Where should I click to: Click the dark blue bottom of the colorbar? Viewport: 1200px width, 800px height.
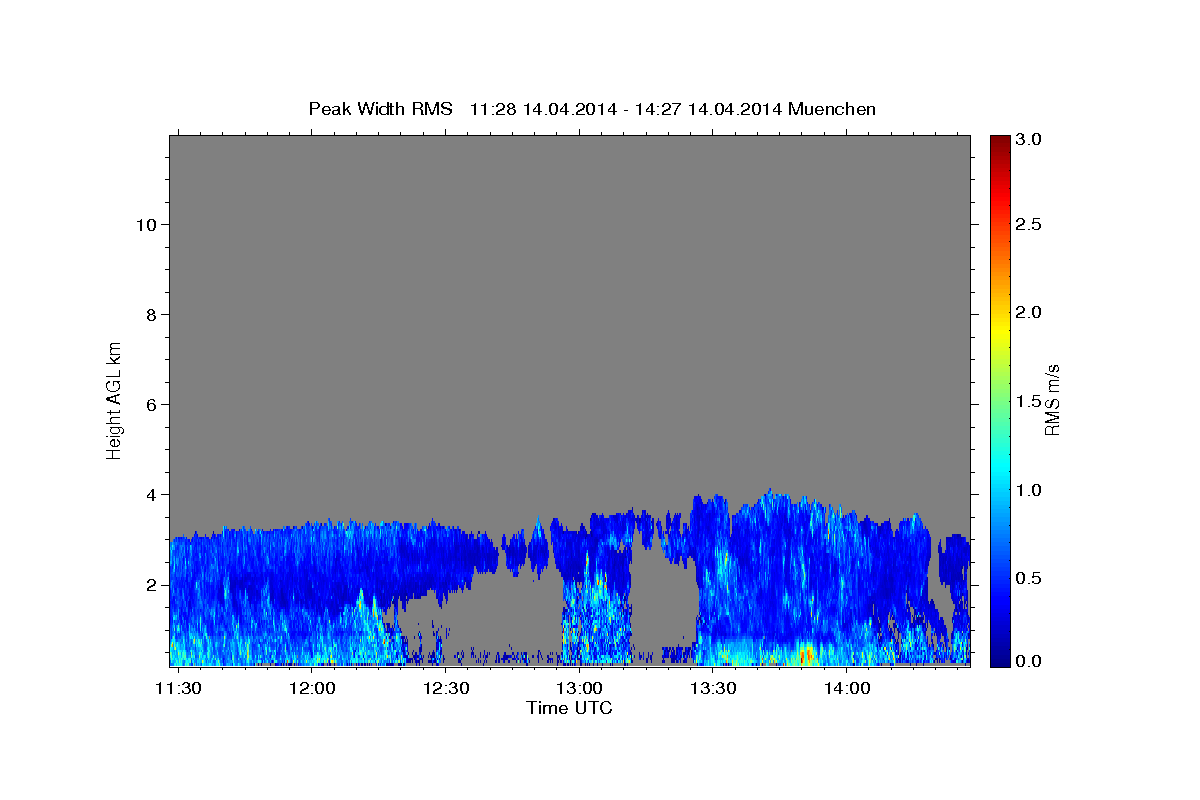tap(999, 658)
